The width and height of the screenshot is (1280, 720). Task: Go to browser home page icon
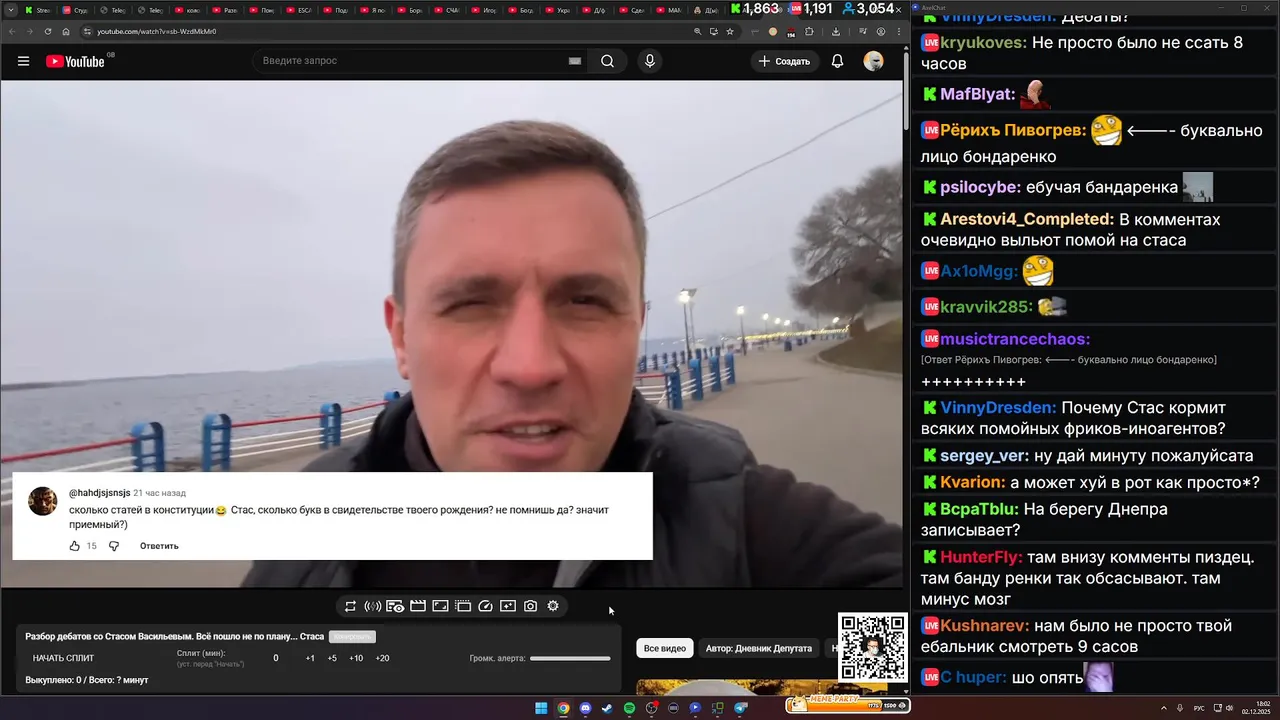(66, 31)
